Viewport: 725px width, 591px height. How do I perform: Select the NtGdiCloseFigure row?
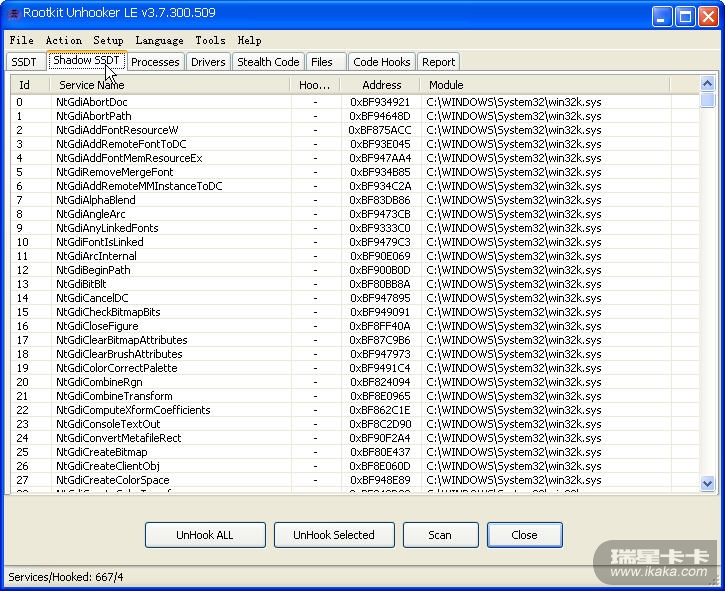tap(355, 326)
